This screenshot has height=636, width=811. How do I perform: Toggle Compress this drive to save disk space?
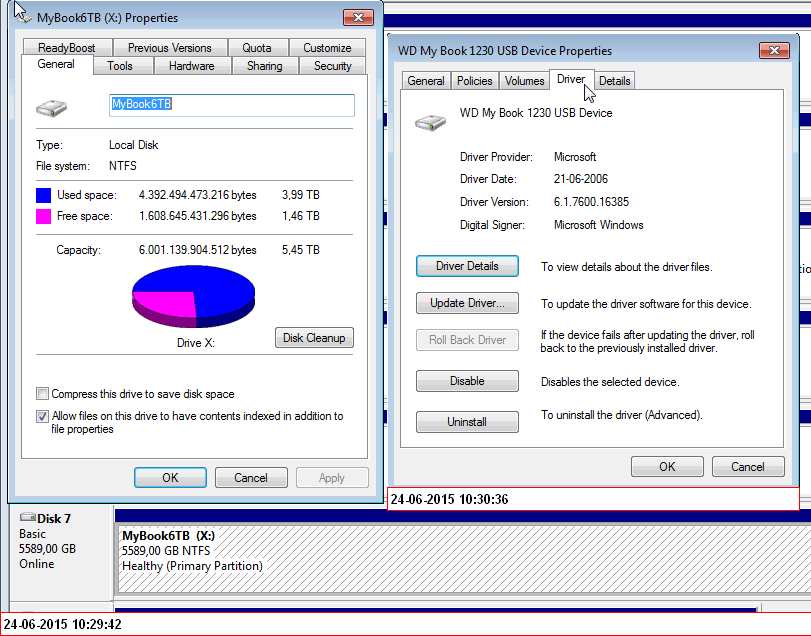[42, 394]
